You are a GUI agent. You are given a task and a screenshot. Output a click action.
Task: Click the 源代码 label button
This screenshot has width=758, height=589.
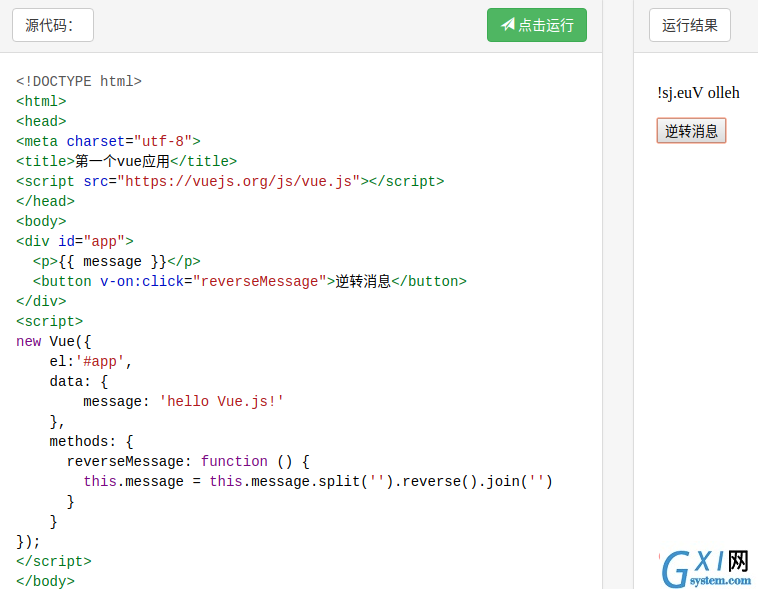point(53,25)
